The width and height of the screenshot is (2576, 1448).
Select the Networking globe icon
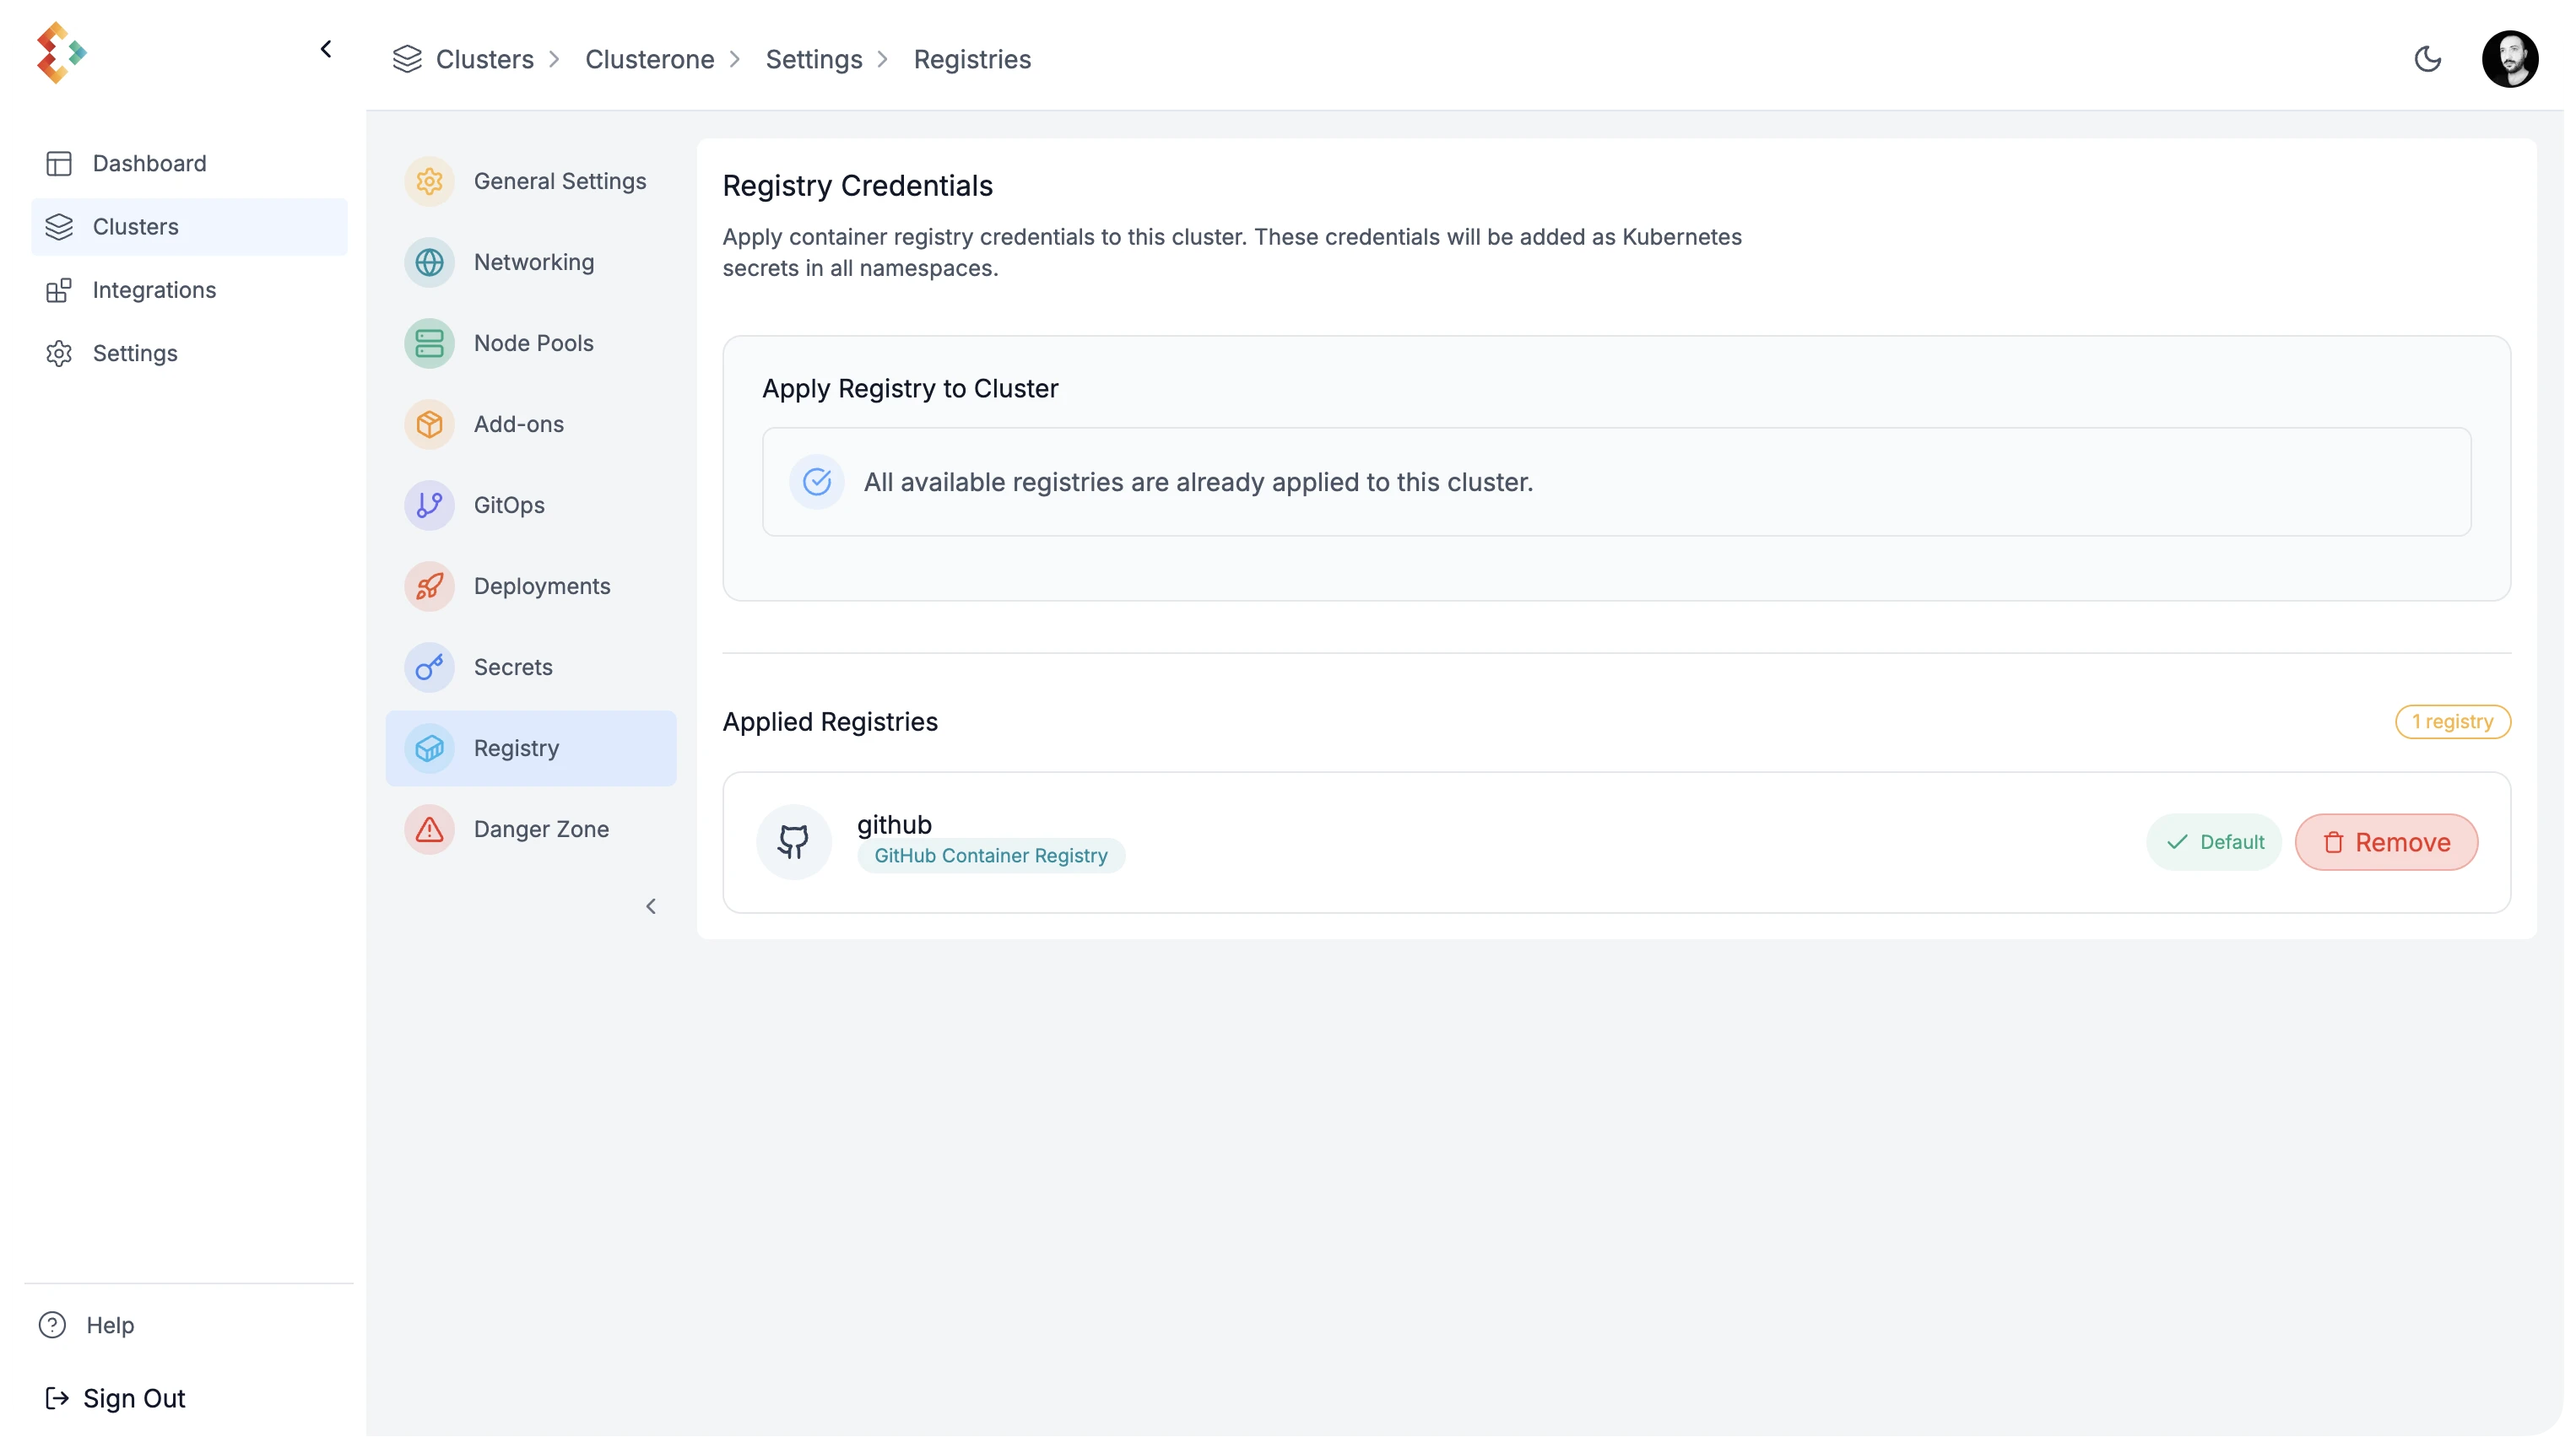point(429,262)
